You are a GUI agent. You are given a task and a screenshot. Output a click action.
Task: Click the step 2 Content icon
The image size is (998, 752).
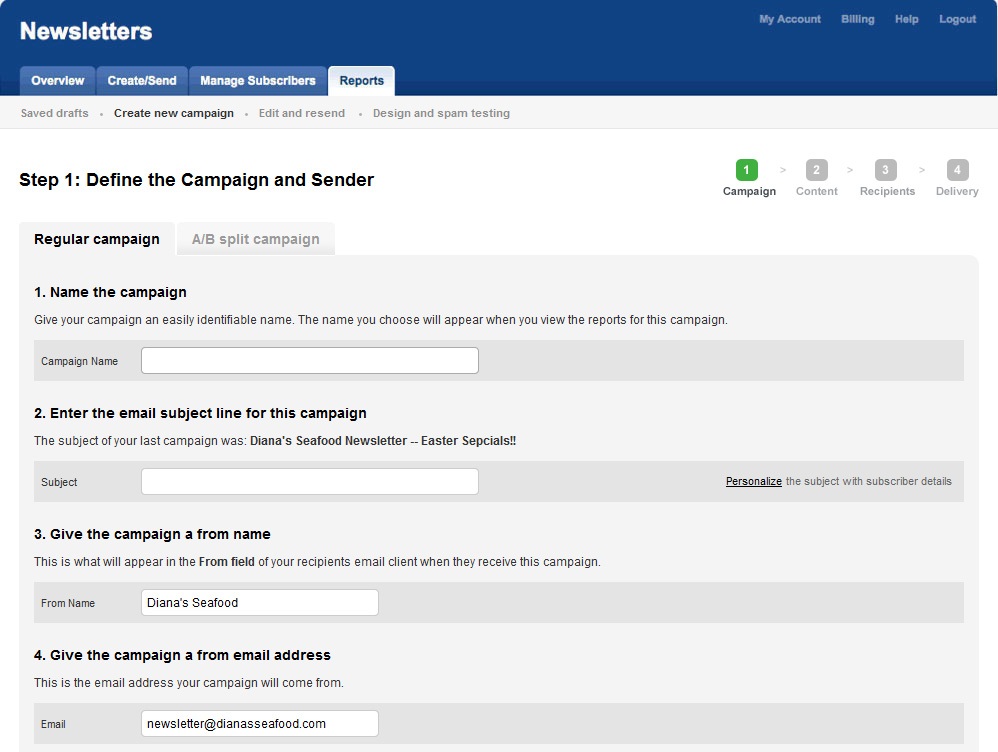pos(817,170)
